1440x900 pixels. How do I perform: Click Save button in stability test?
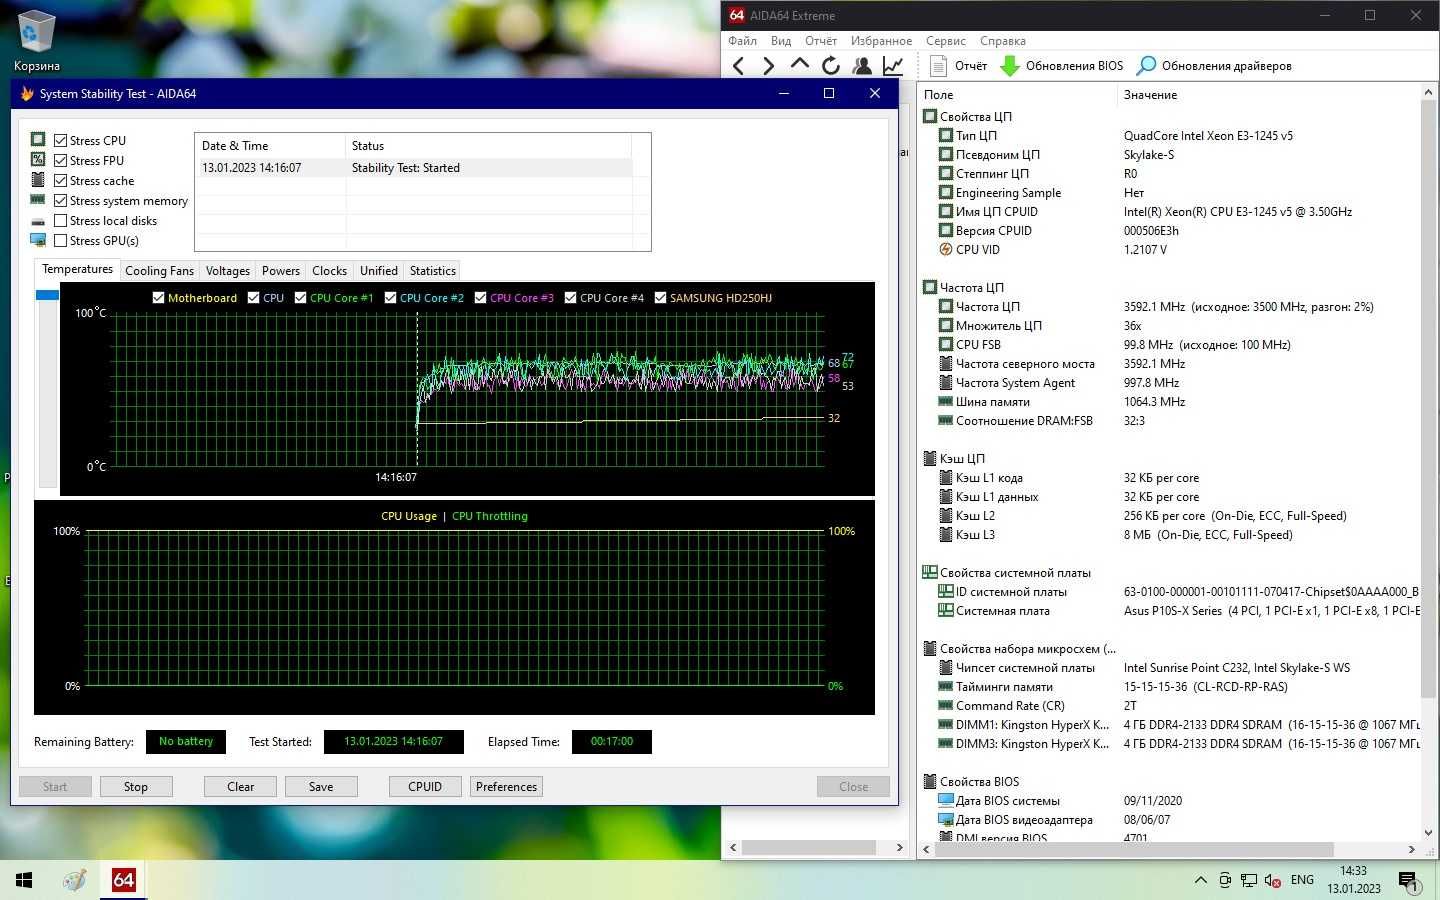321,787
